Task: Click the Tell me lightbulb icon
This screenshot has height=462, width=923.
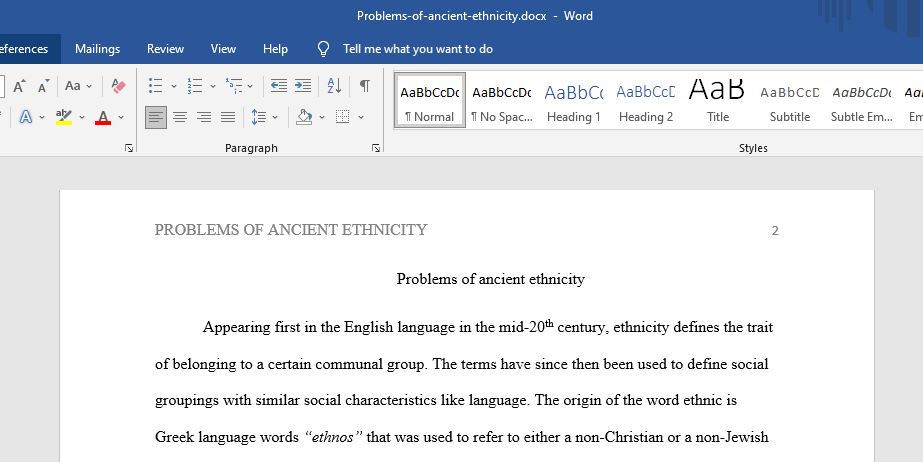Action: click(323, 49)
